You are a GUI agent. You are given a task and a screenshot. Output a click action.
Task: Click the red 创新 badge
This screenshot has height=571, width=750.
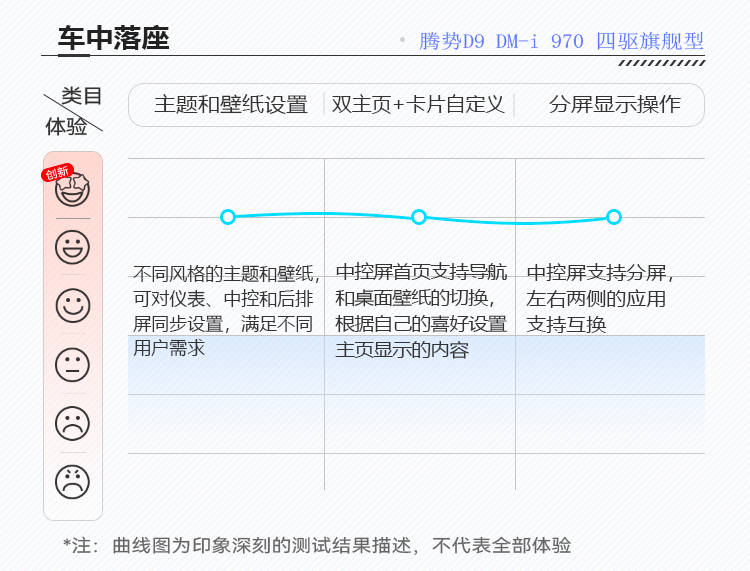pos(56,173)
